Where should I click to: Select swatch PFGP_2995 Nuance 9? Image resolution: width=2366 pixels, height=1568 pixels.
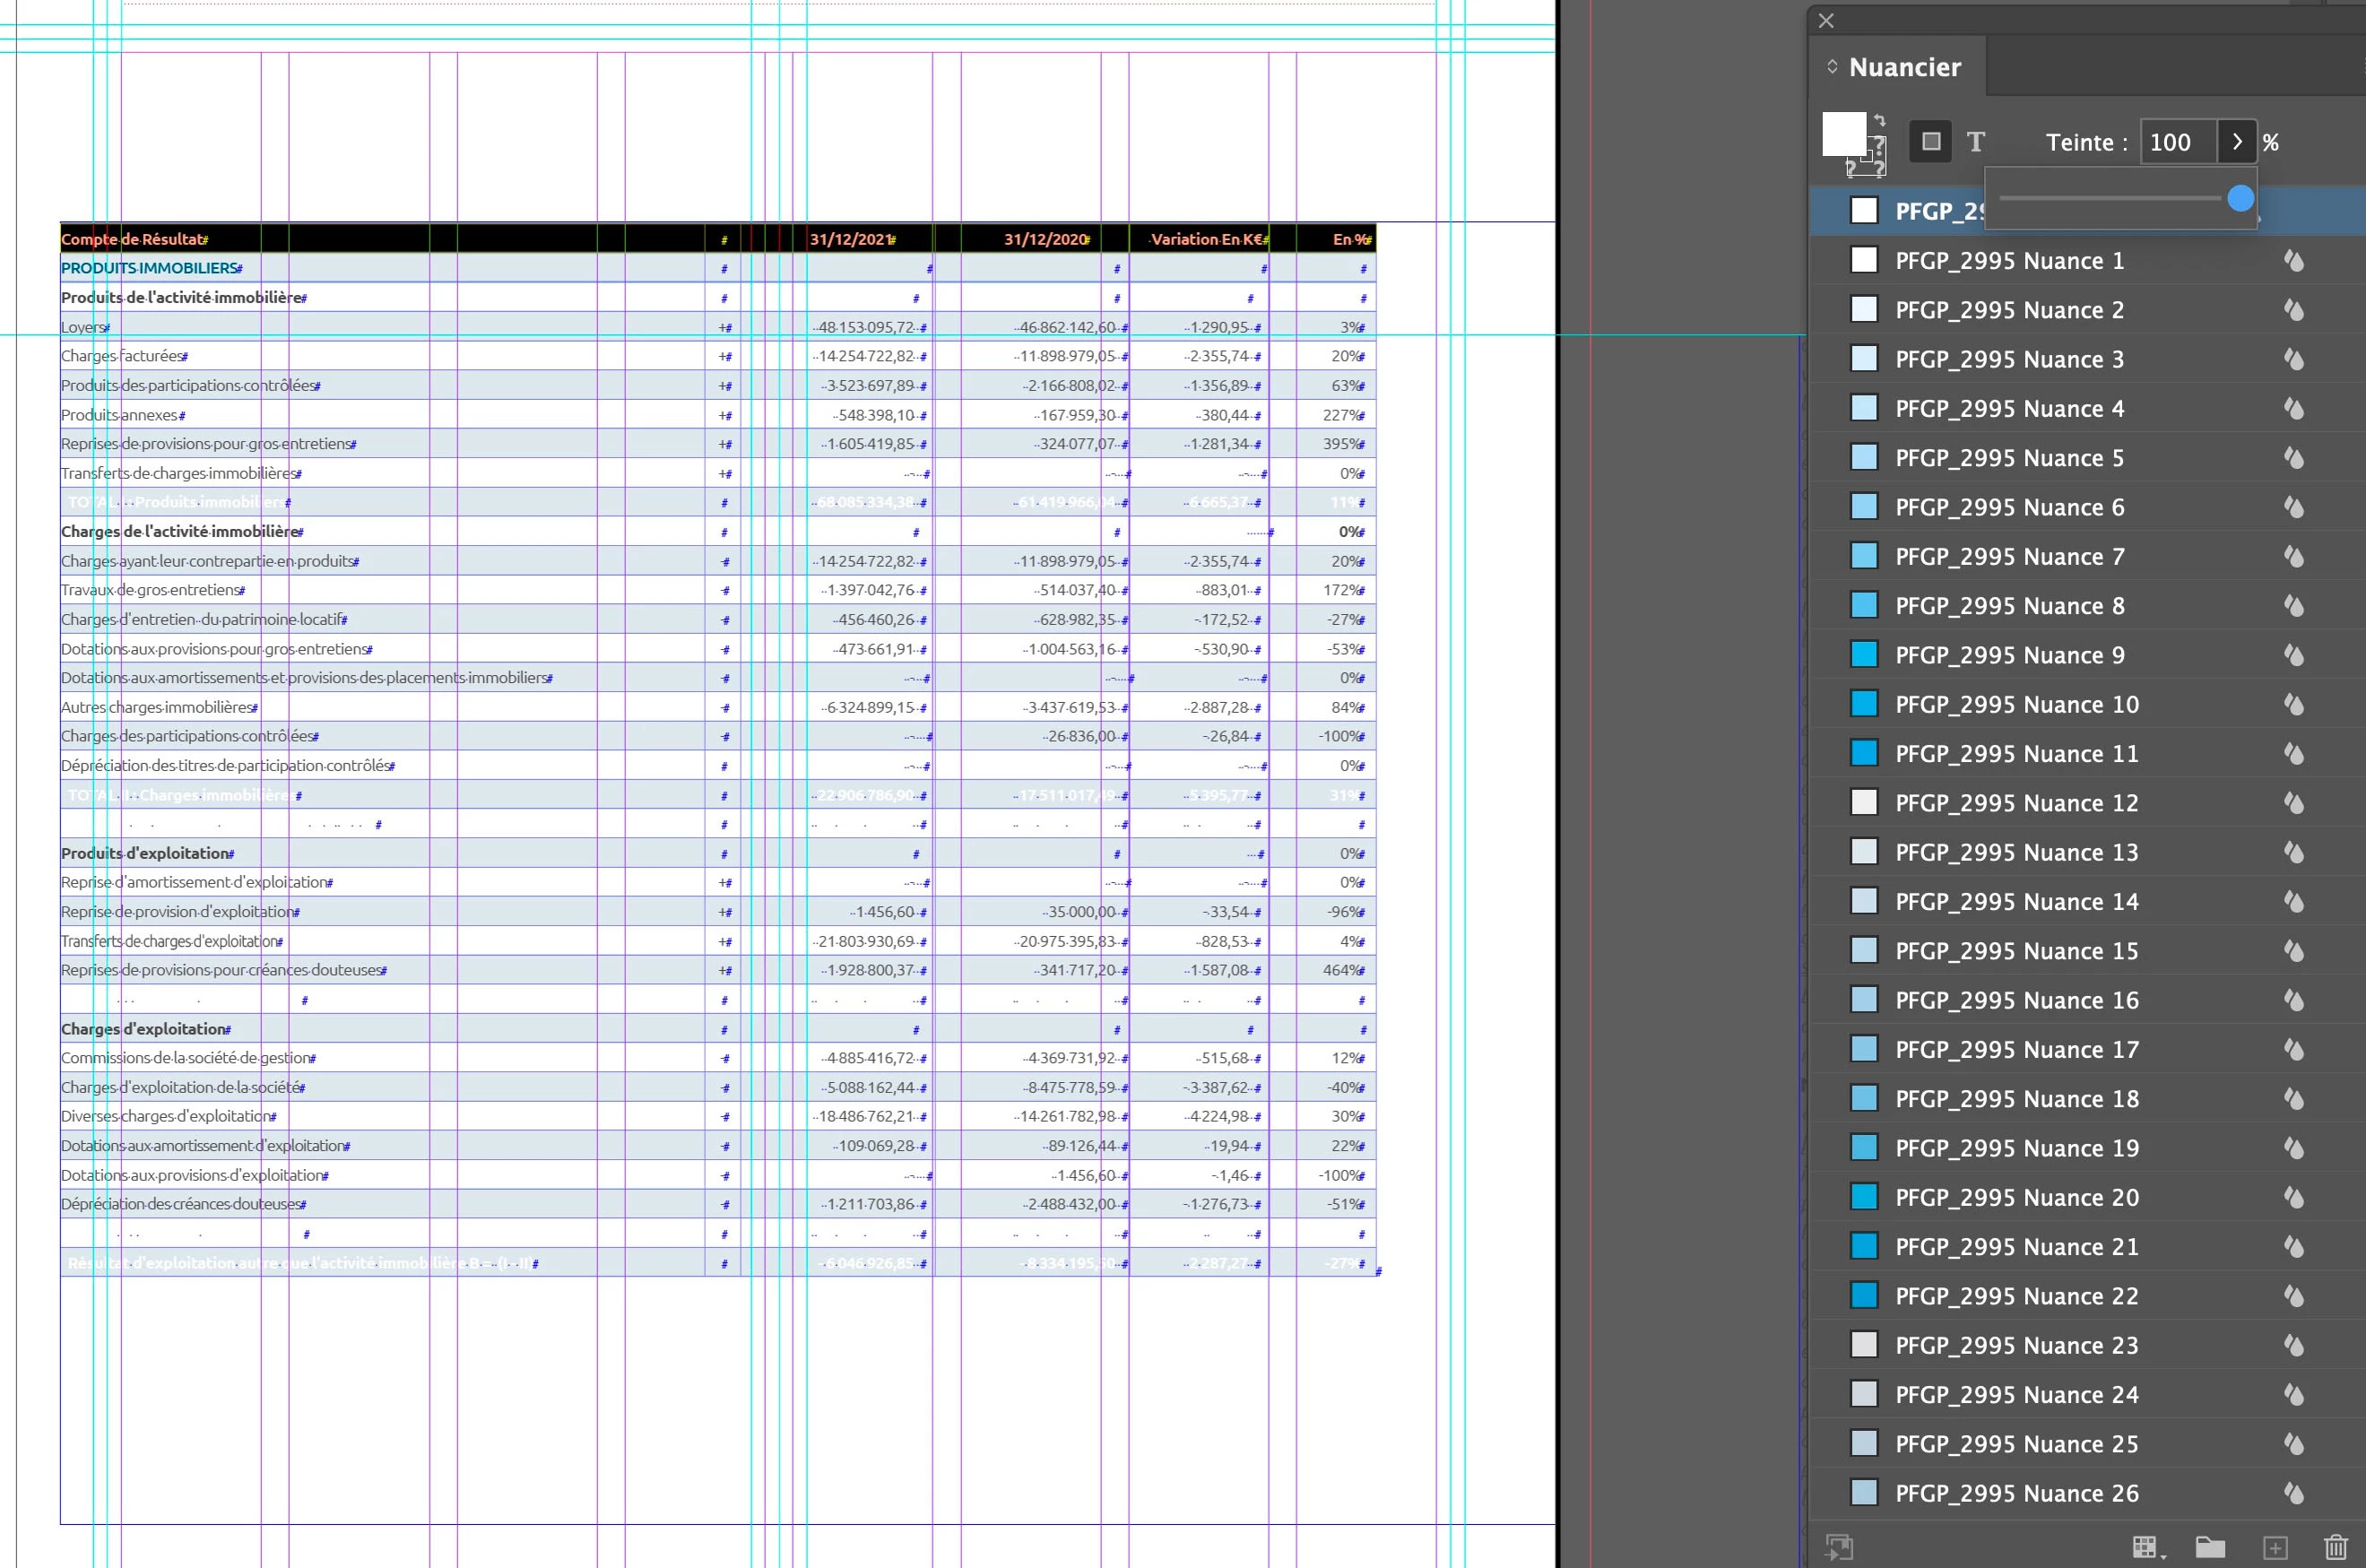coord(2010,655)
